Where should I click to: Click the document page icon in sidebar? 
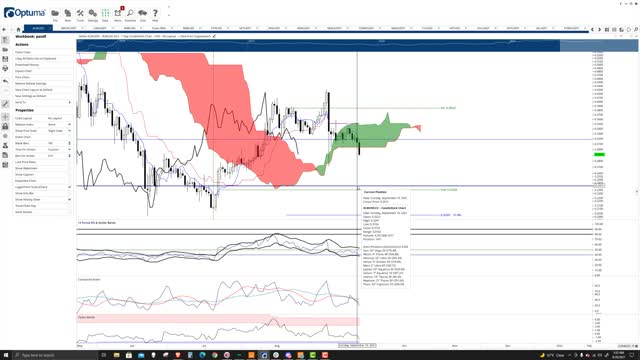coord(5,155)
